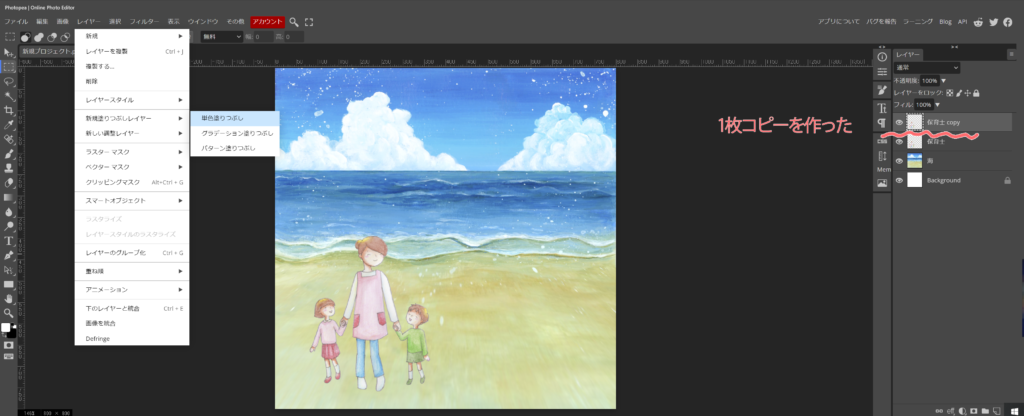Expand the 不透明度 opacity dropdown arrow

[943, 80]
